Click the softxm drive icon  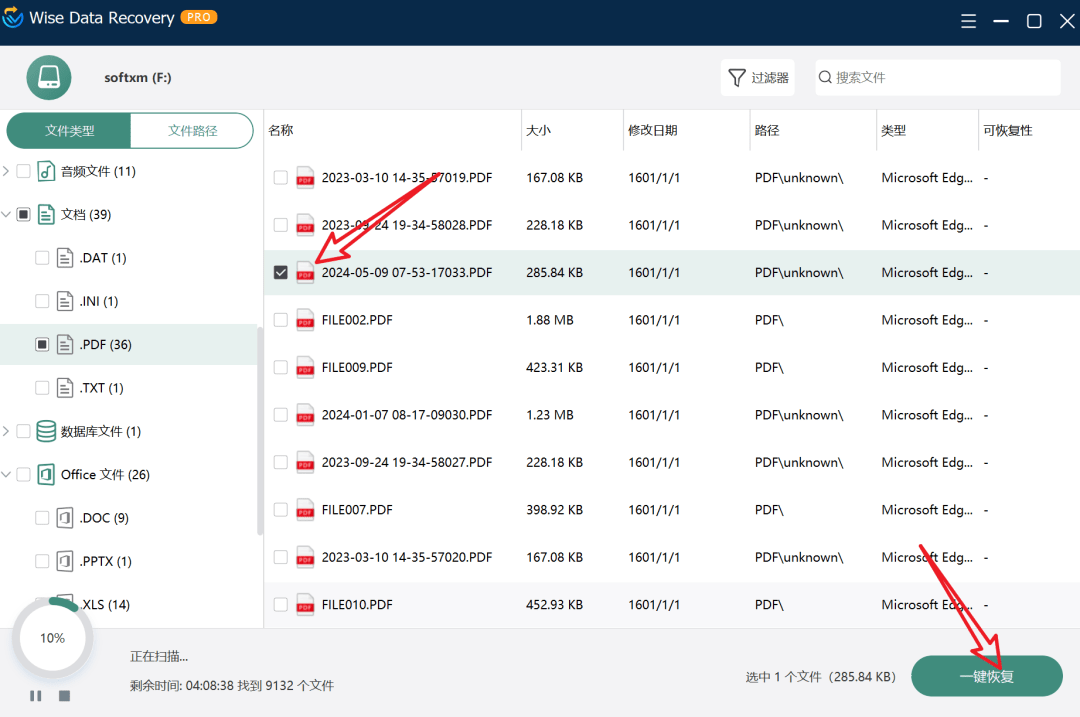(49, 78)
